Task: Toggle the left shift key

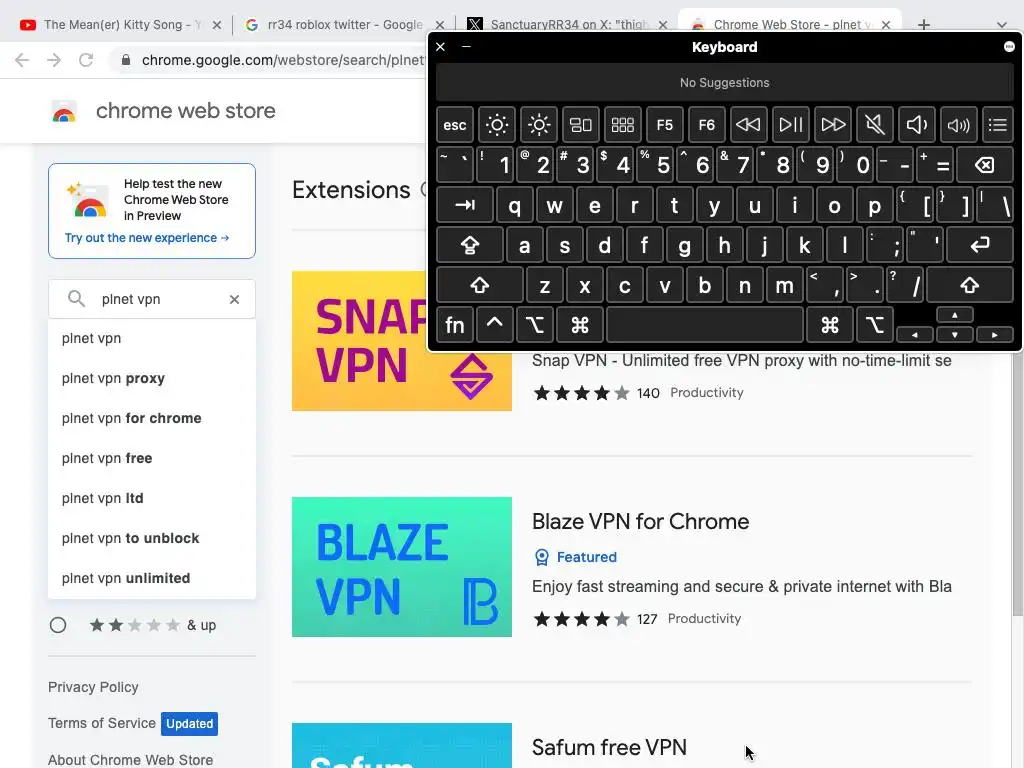Action: [480, 285]
